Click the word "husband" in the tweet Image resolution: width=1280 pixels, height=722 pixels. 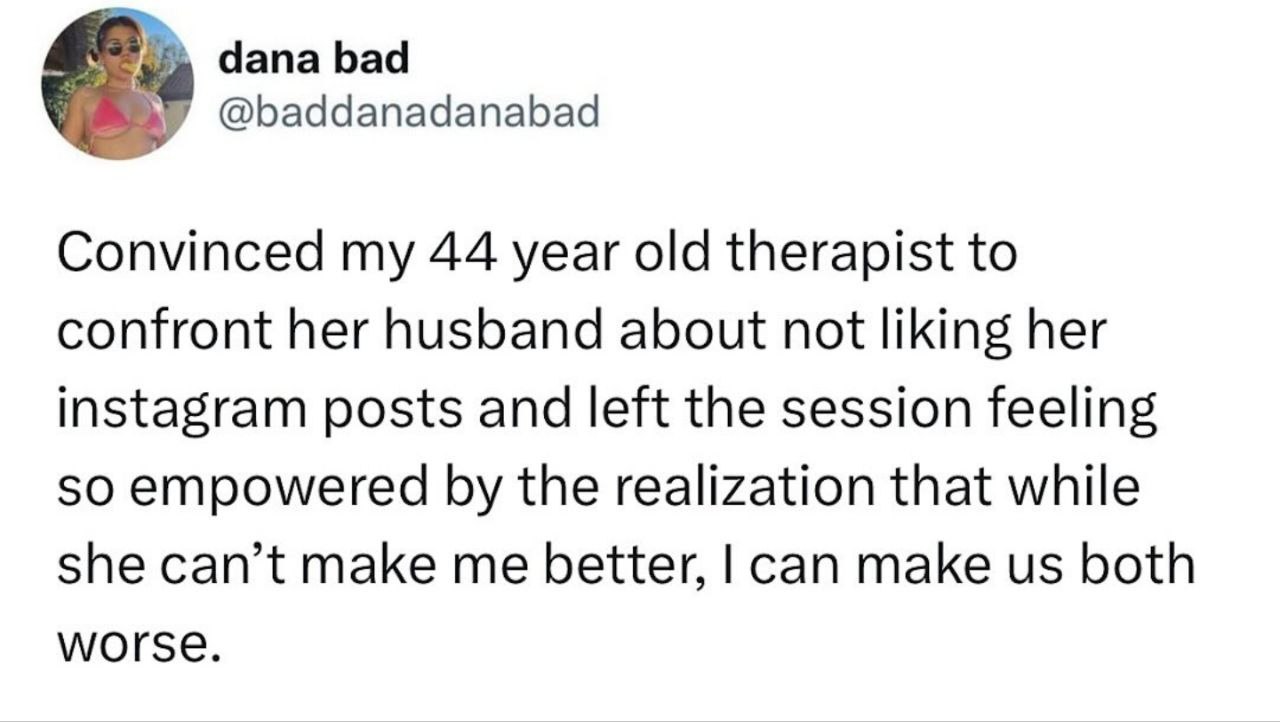(498, 332)
